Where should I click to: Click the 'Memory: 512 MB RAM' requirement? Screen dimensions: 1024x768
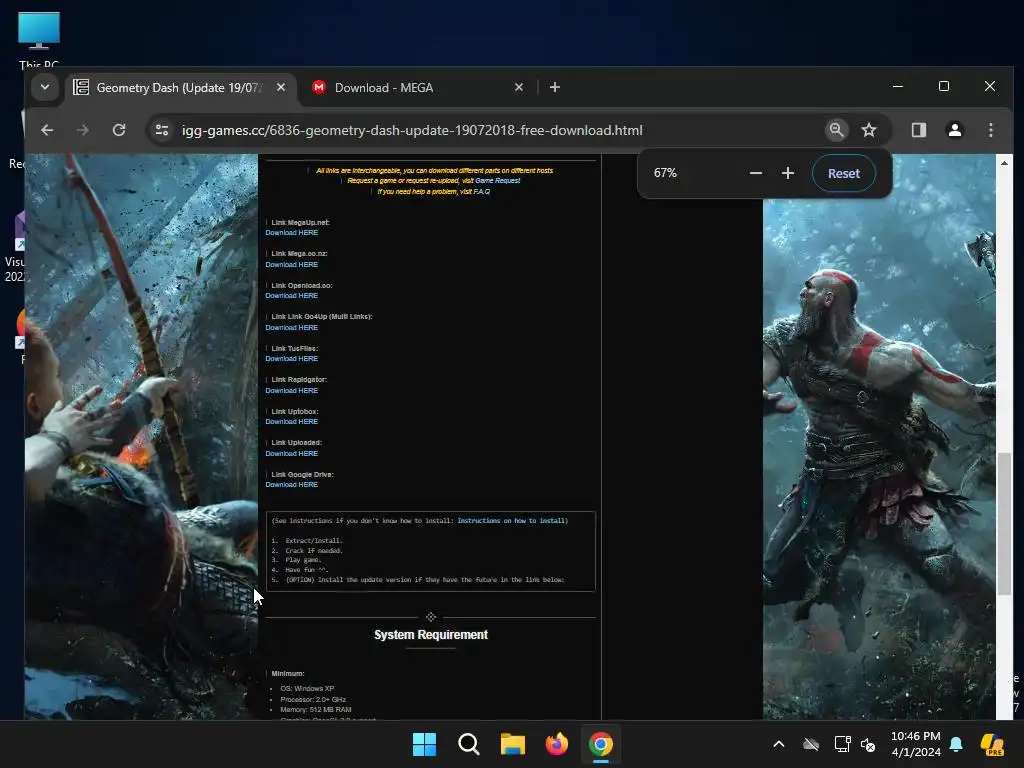315,710
